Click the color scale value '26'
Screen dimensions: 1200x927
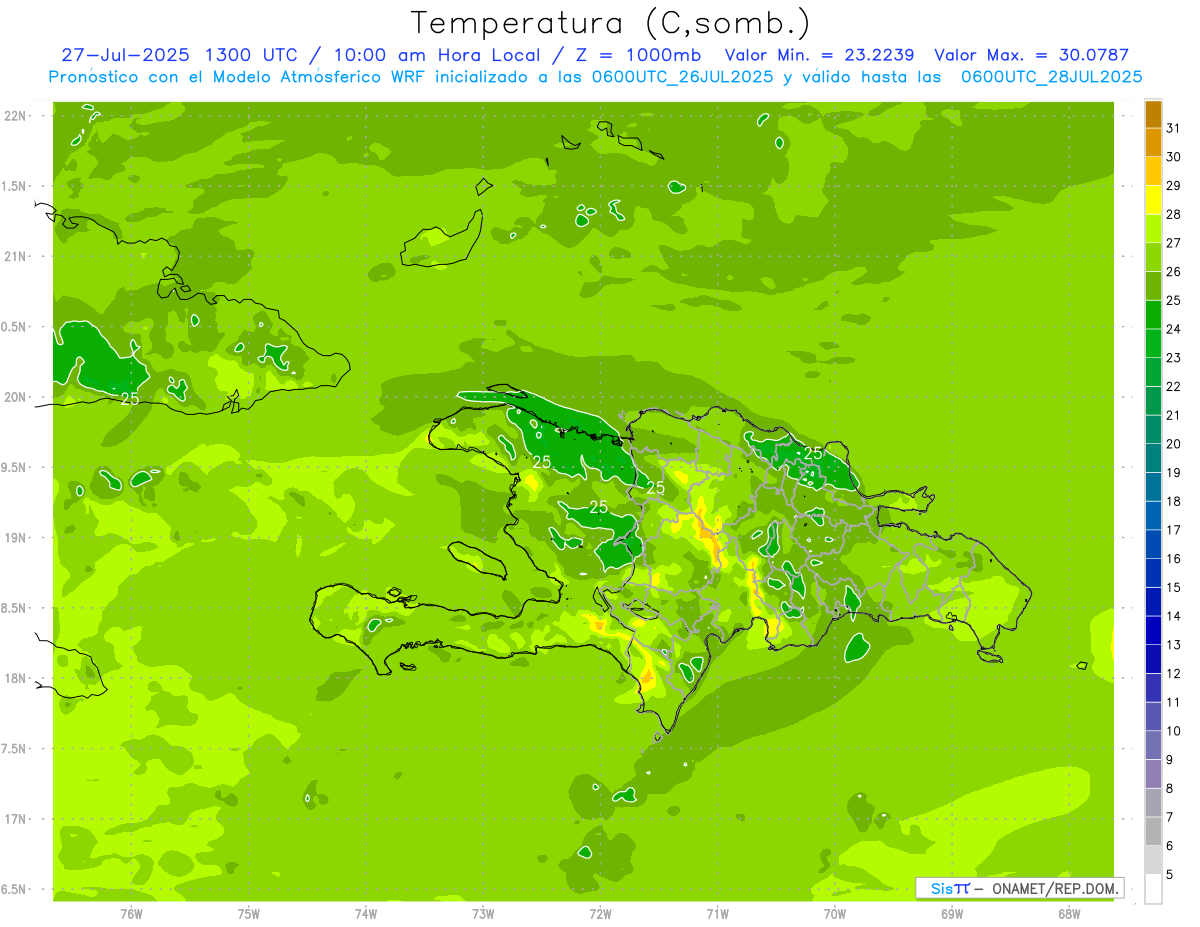pos(1173,272)
